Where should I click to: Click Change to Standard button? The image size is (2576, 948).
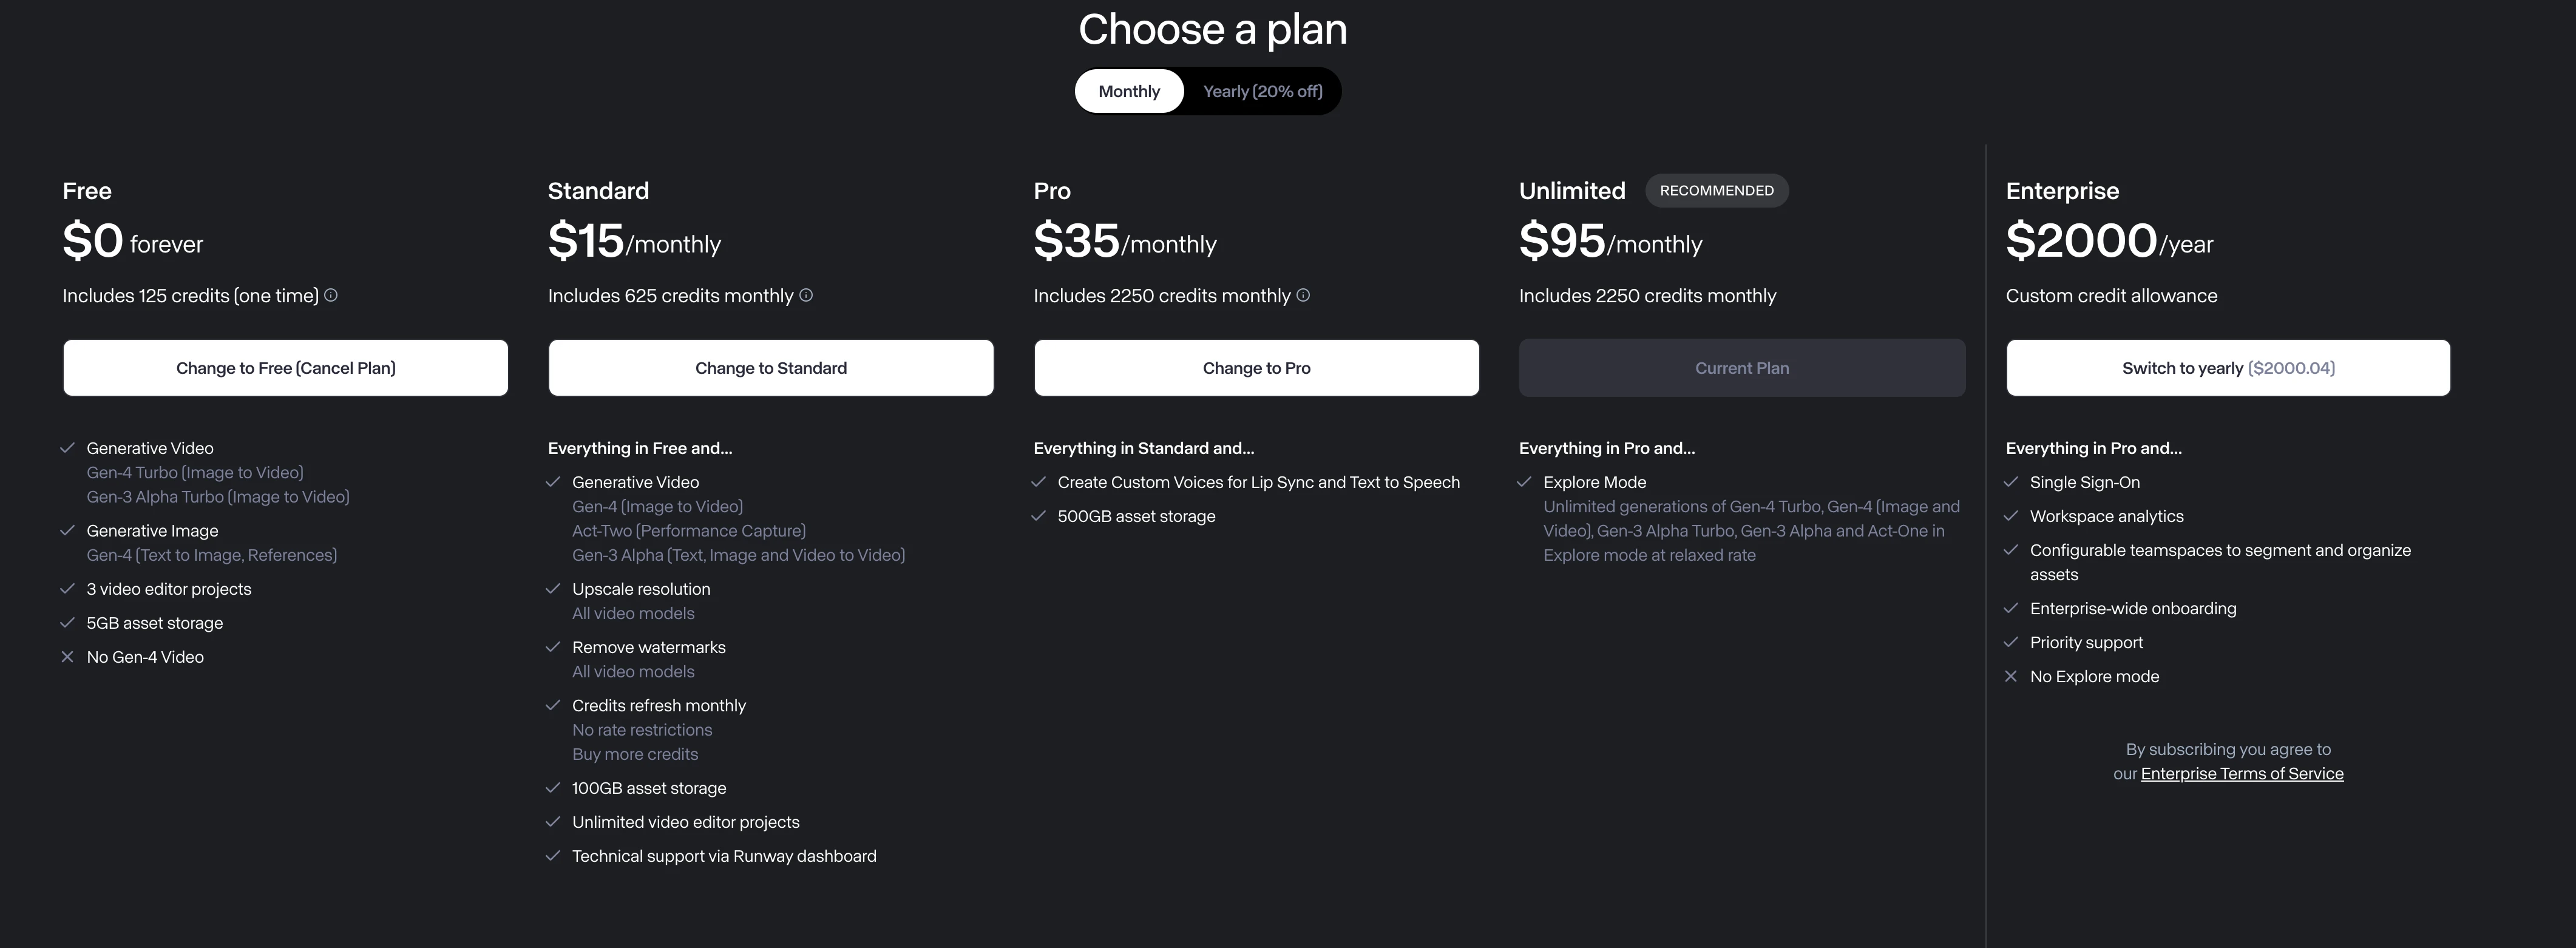(771, 368)
